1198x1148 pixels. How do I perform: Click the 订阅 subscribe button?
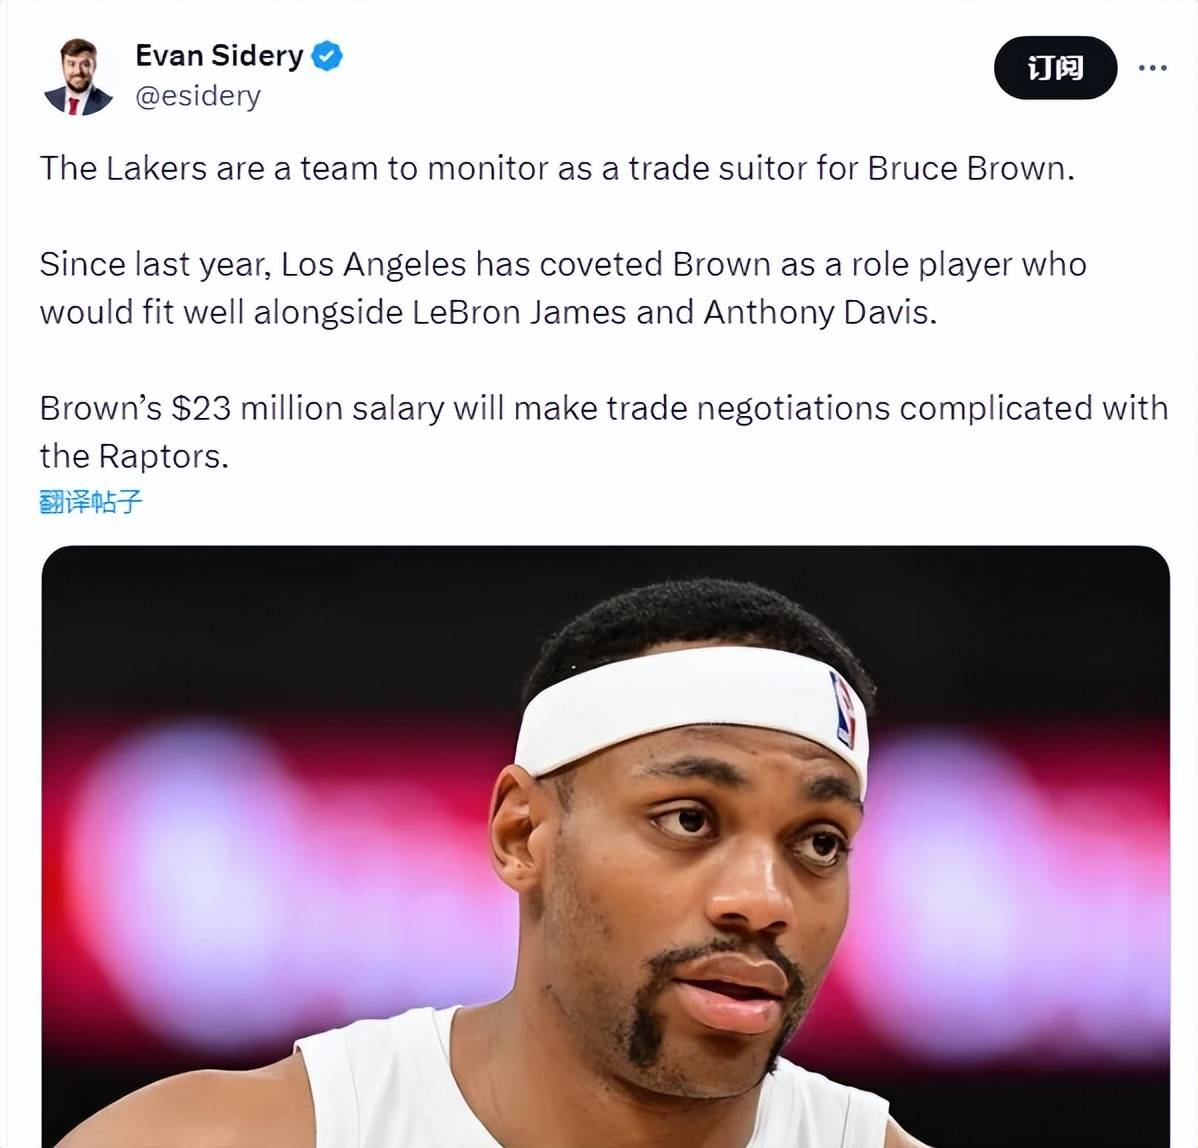[x=1055, y=68]
